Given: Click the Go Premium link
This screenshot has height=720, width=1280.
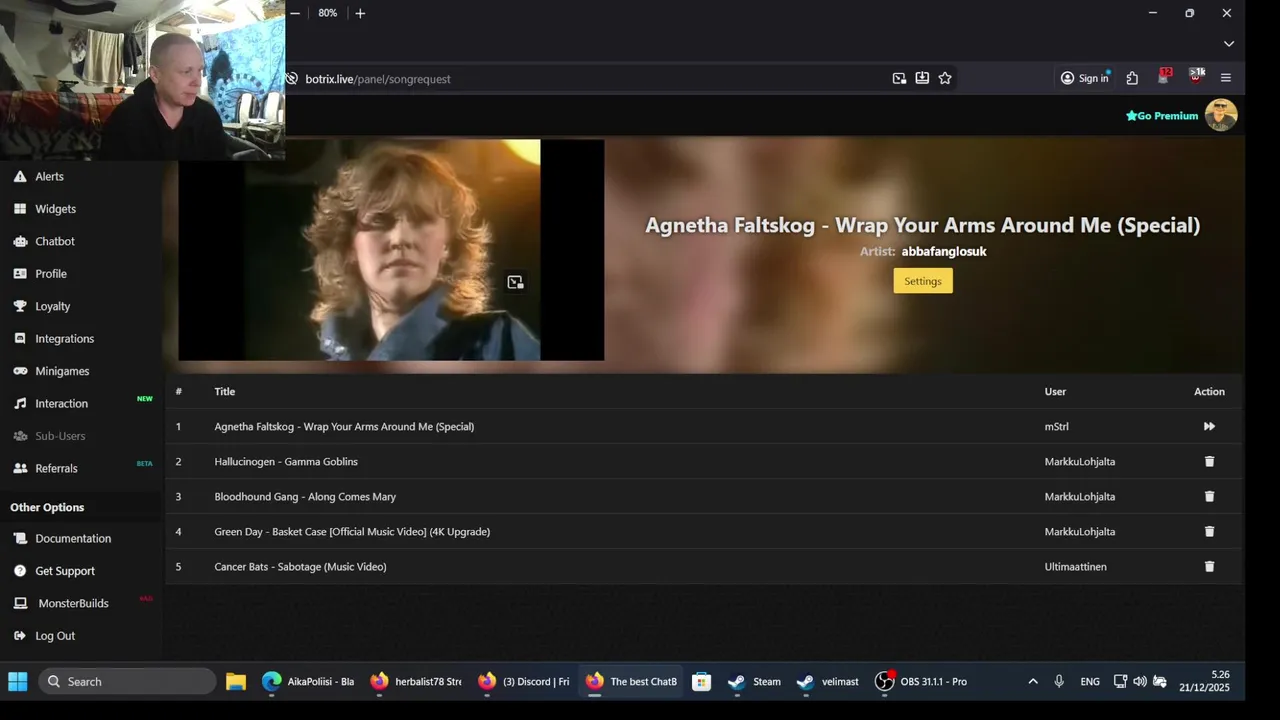Looking at the screenshot, I should pyautogui.click(x=1162, y=115).
